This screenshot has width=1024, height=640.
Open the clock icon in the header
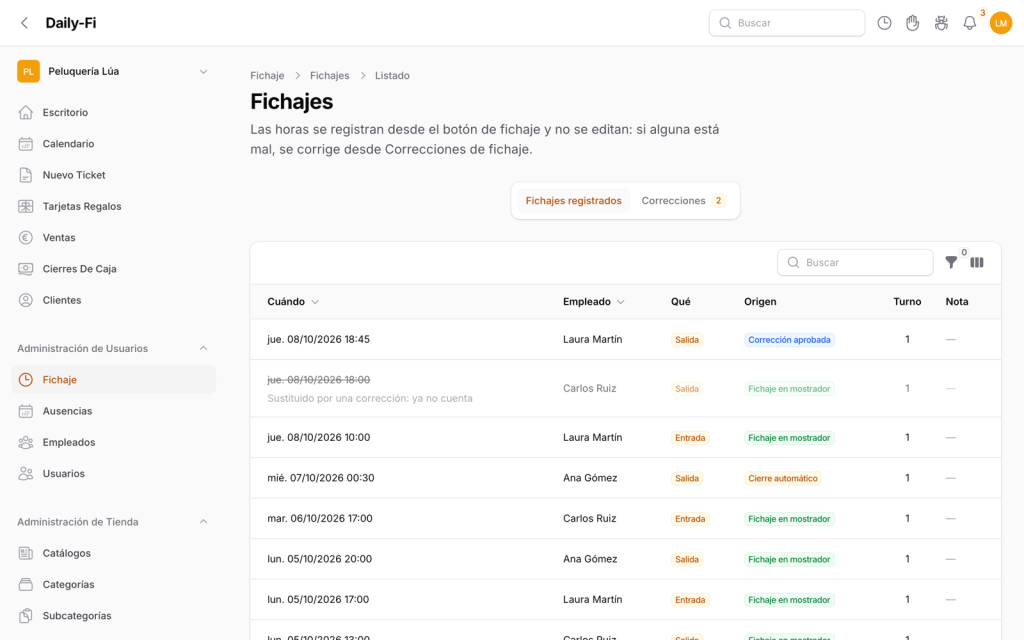click(x=884, y=23)
